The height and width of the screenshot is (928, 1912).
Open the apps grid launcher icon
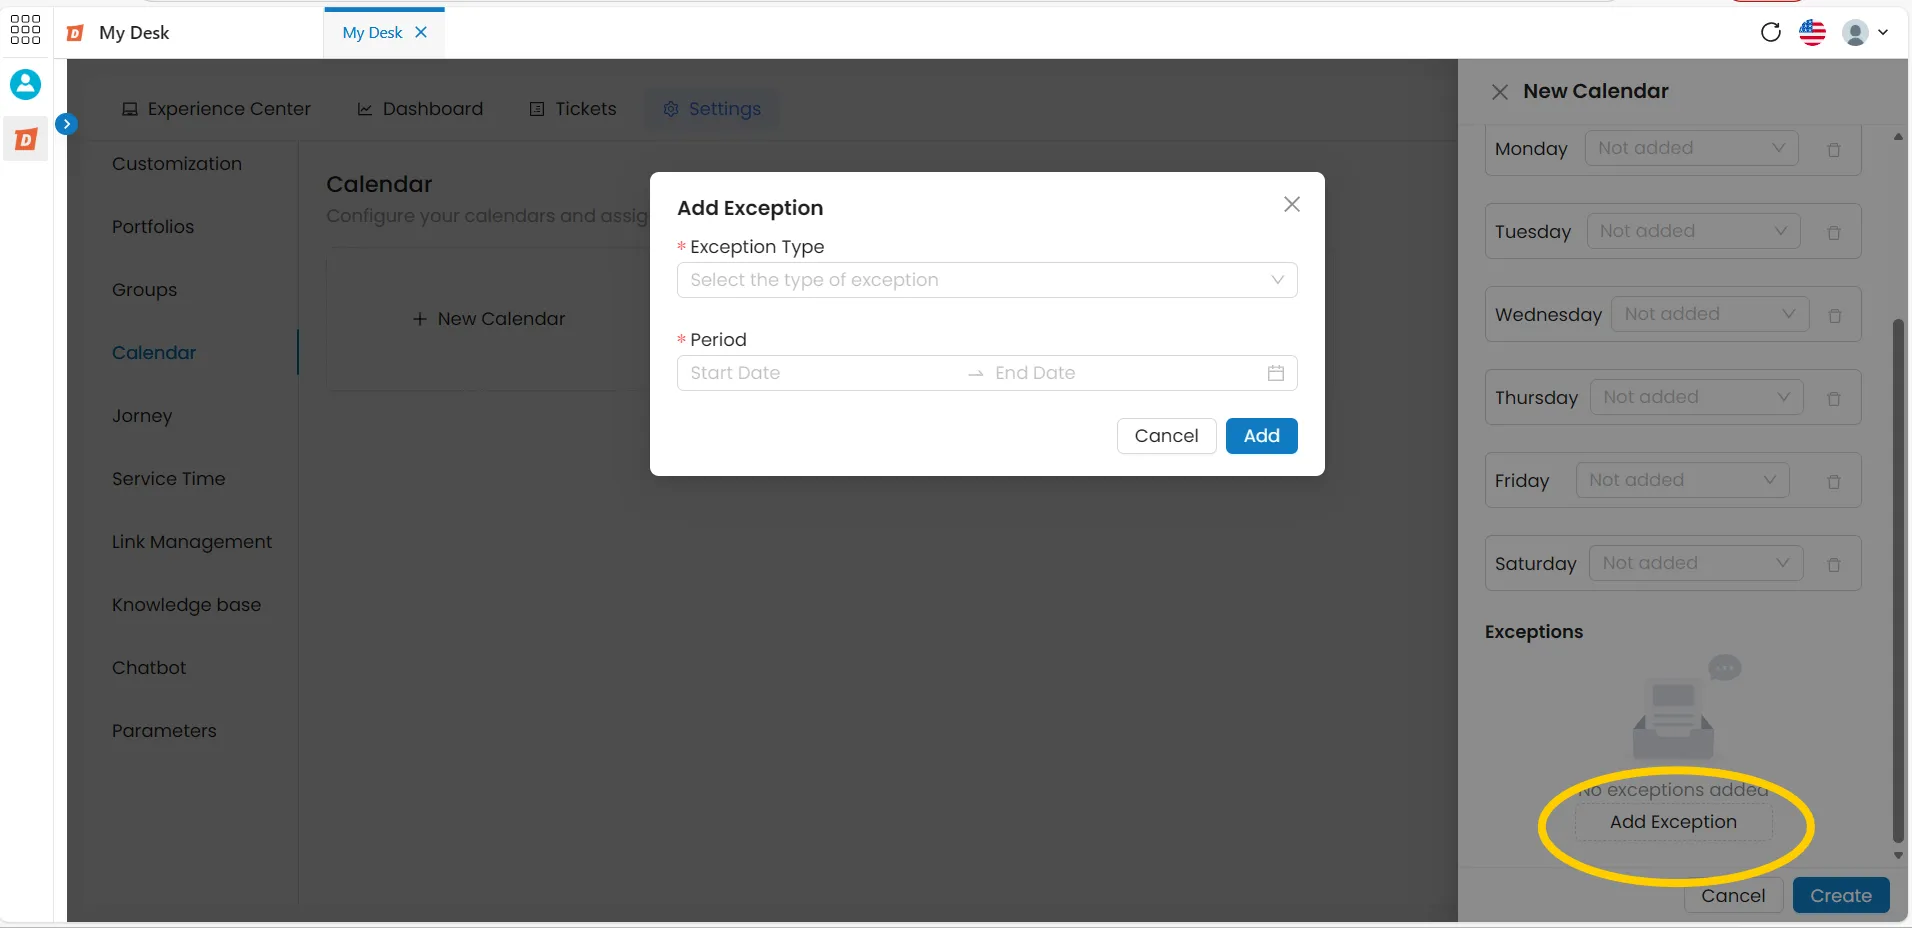(x=25, y=30)
